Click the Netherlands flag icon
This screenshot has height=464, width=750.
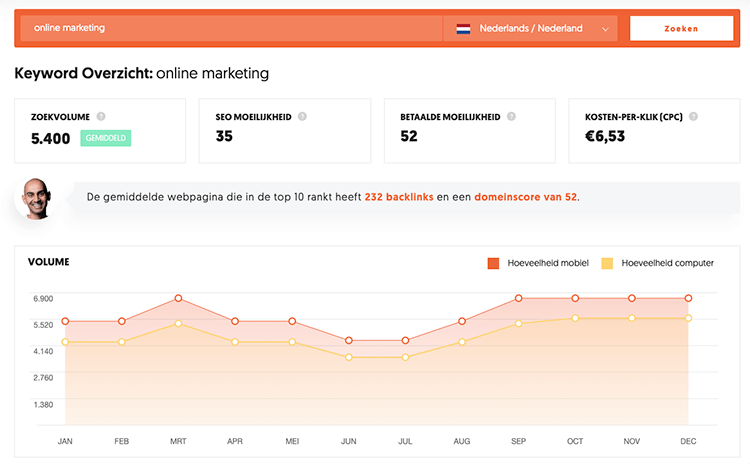[x=463, y=29]
